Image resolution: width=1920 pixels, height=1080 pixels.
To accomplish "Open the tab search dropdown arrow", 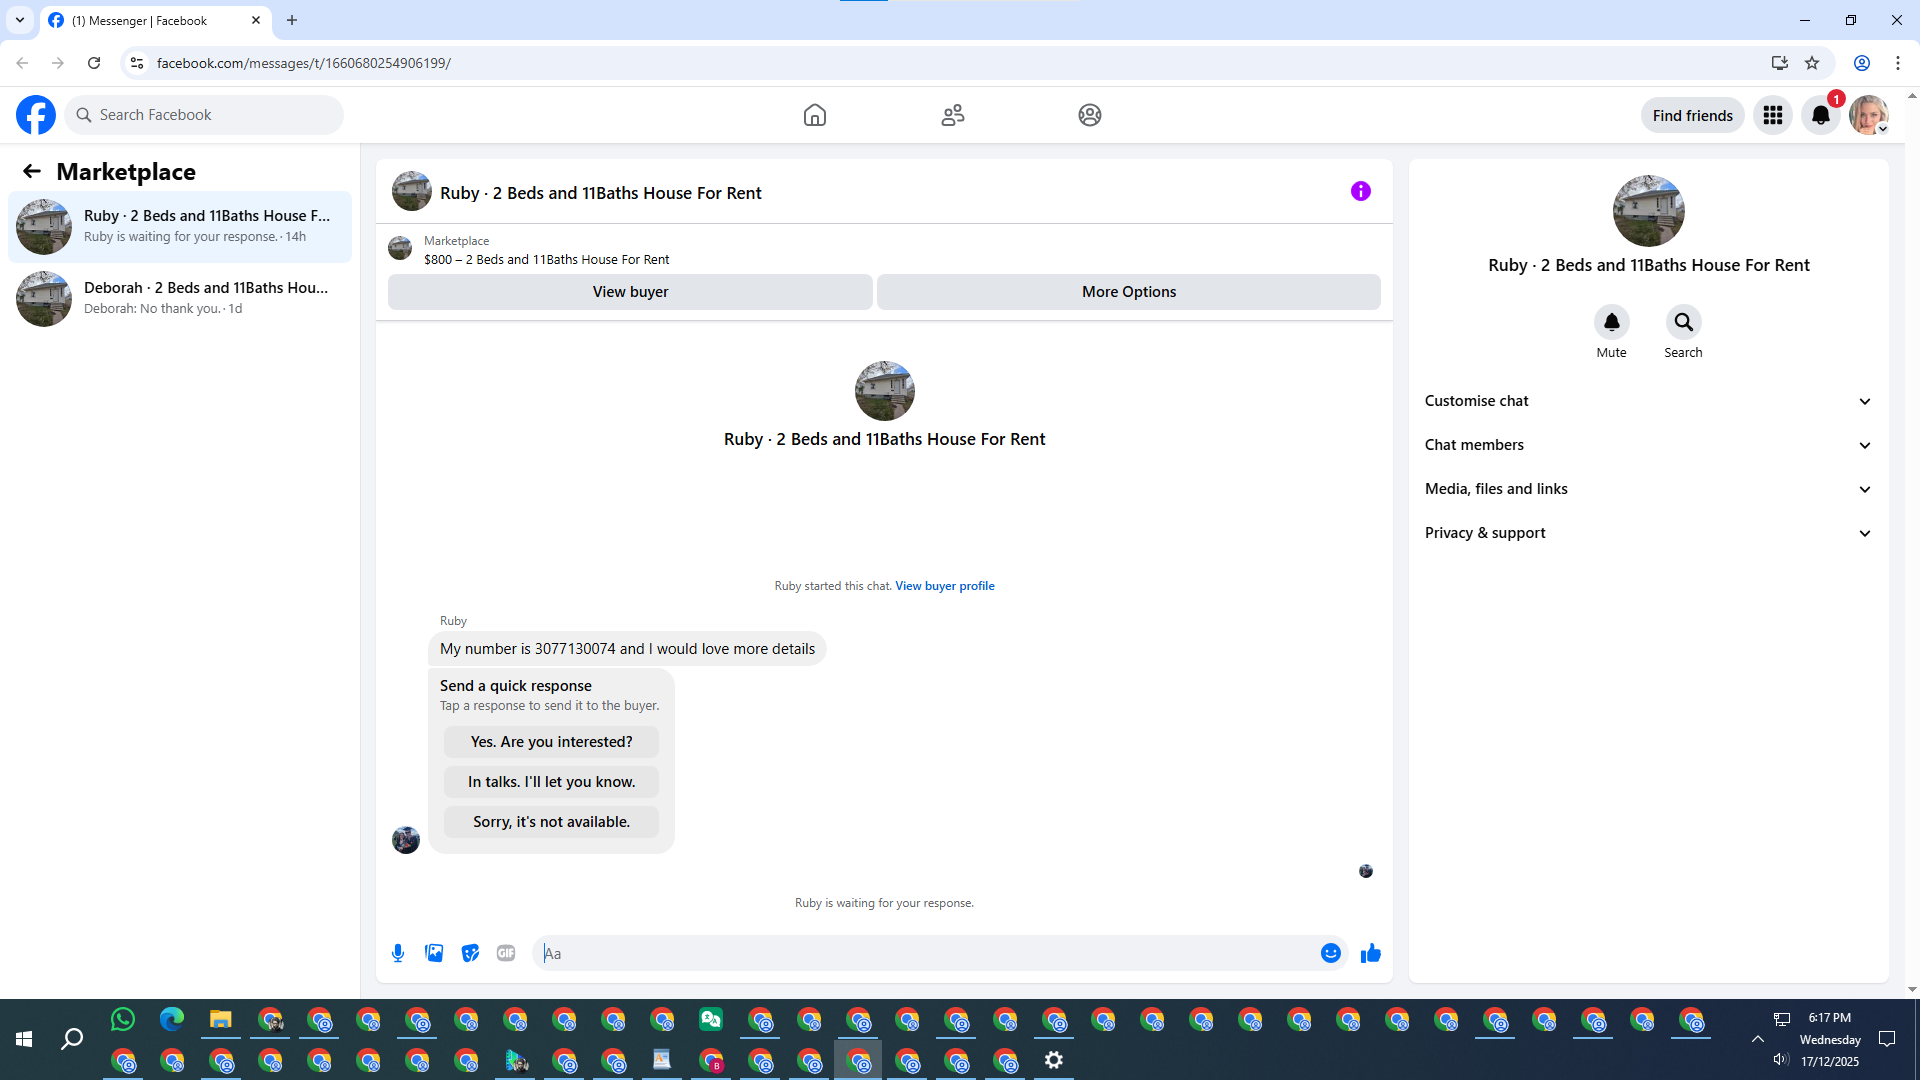I will click(x=20, y=20).
